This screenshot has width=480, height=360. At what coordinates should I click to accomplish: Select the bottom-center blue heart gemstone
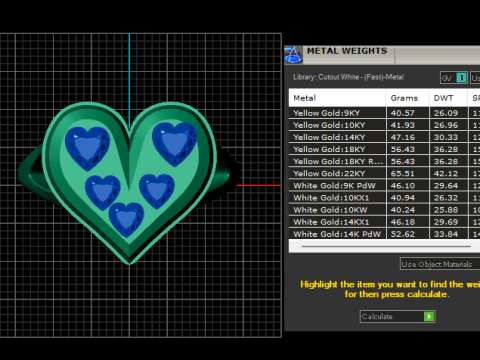click(x=126, y=219)
